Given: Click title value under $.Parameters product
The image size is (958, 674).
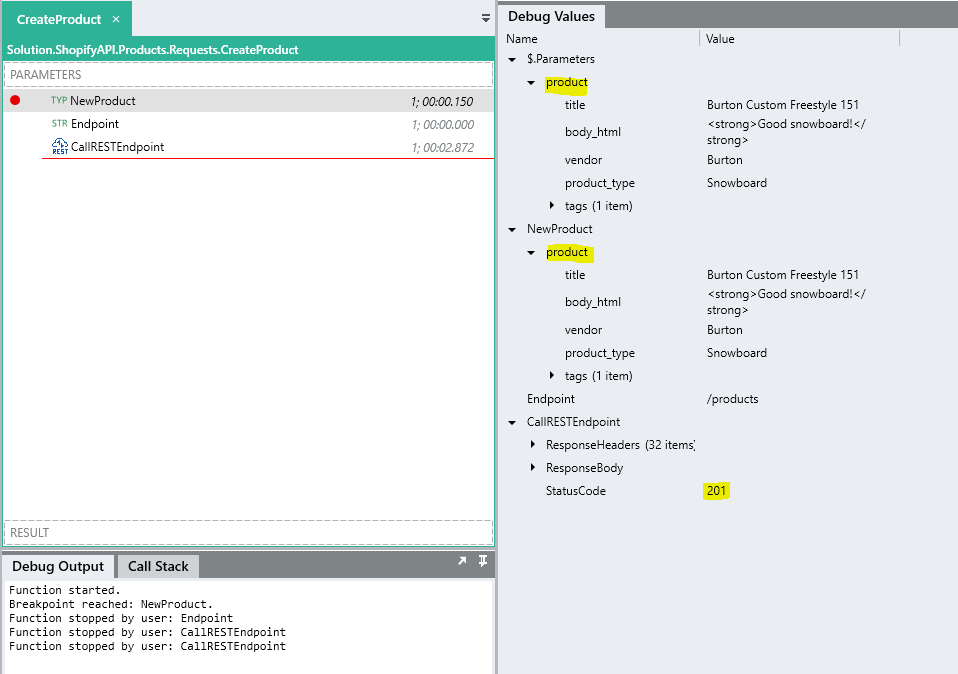Looking at the screenshot, I should (x=783, y=105).
